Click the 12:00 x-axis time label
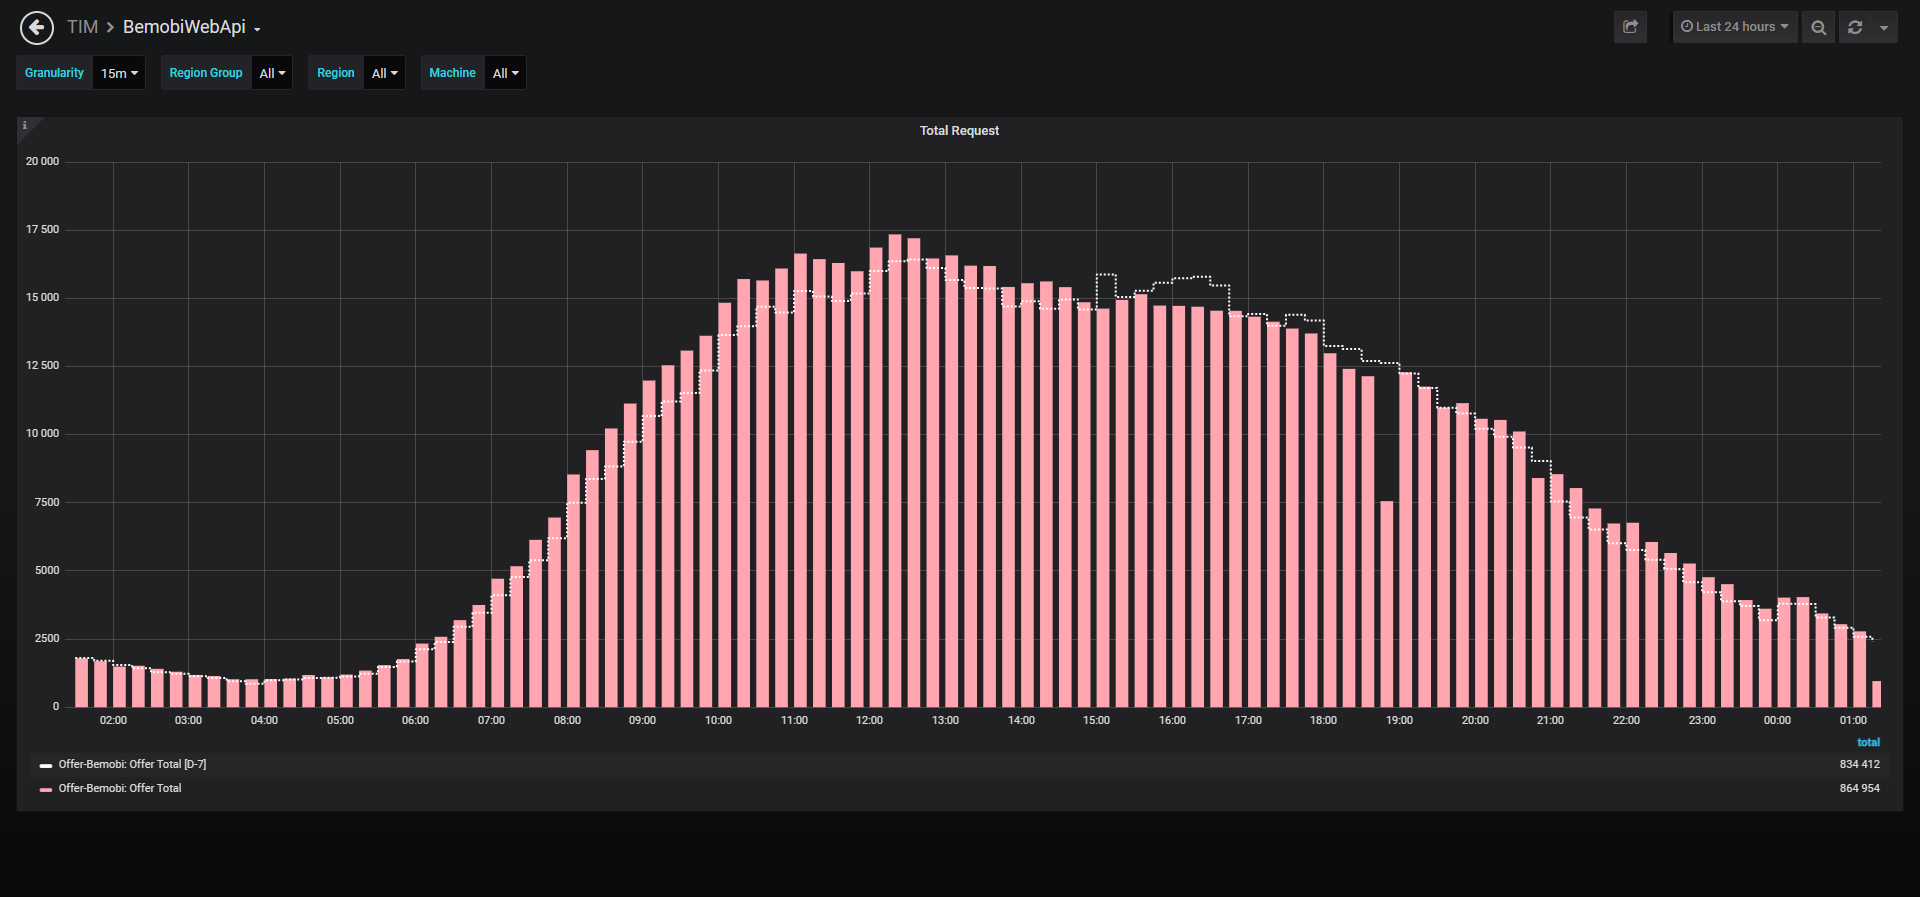The height and width of the screenshot is (897, 1920). pyautogui.click(x=869, y=720)
